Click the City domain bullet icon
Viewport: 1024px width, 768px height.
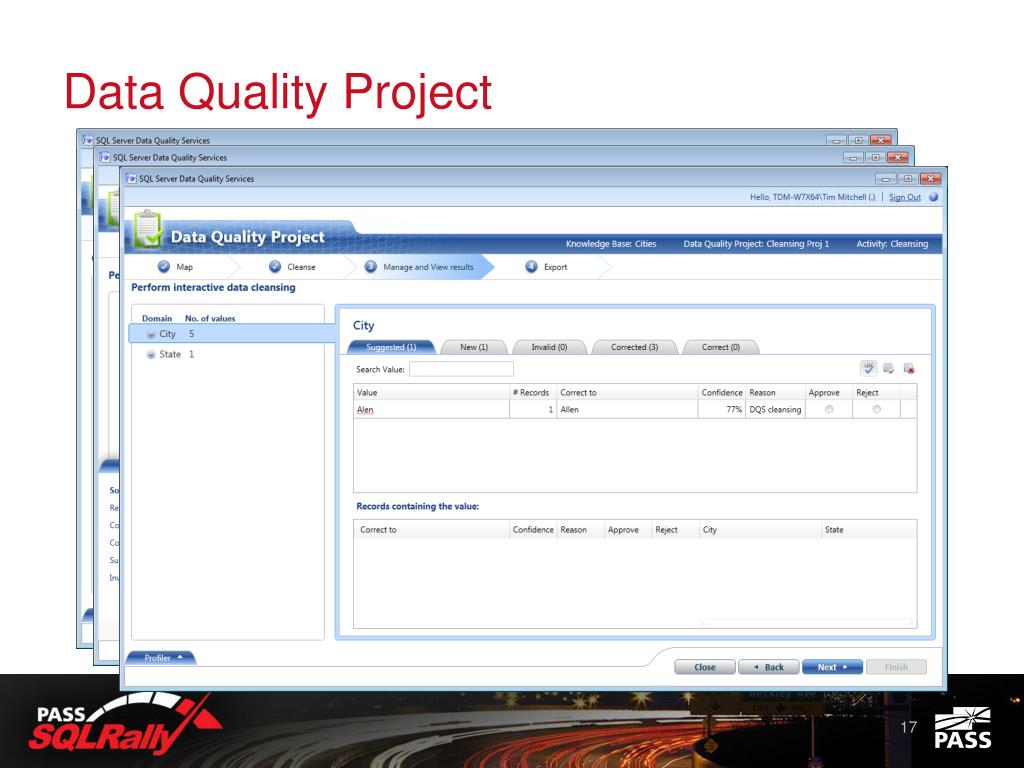[151, 334]
